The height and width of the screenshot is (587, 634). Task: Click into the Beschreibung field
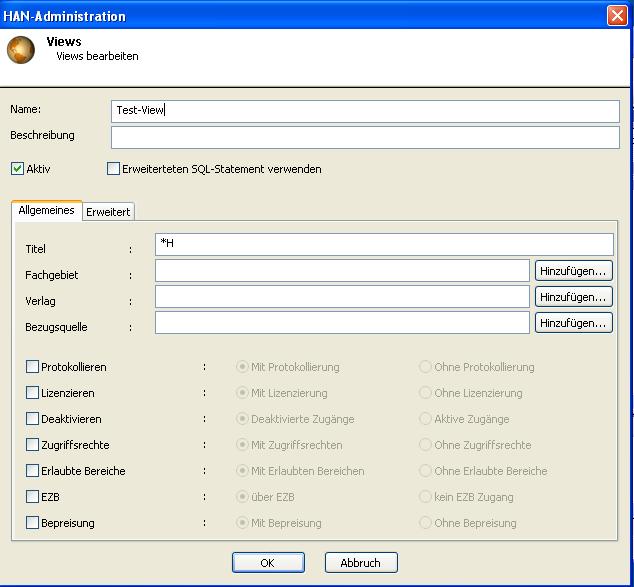click(365, 137)
